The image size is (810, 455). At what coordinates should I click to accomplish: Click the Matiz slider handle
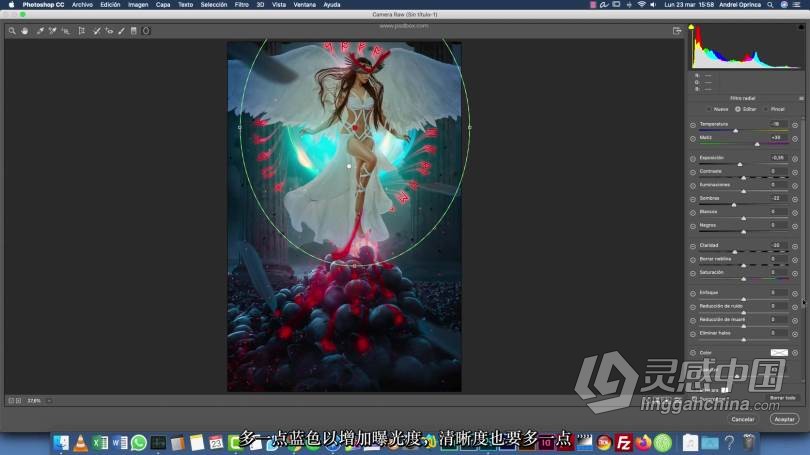pyautogui.click(x=757, y=144)
